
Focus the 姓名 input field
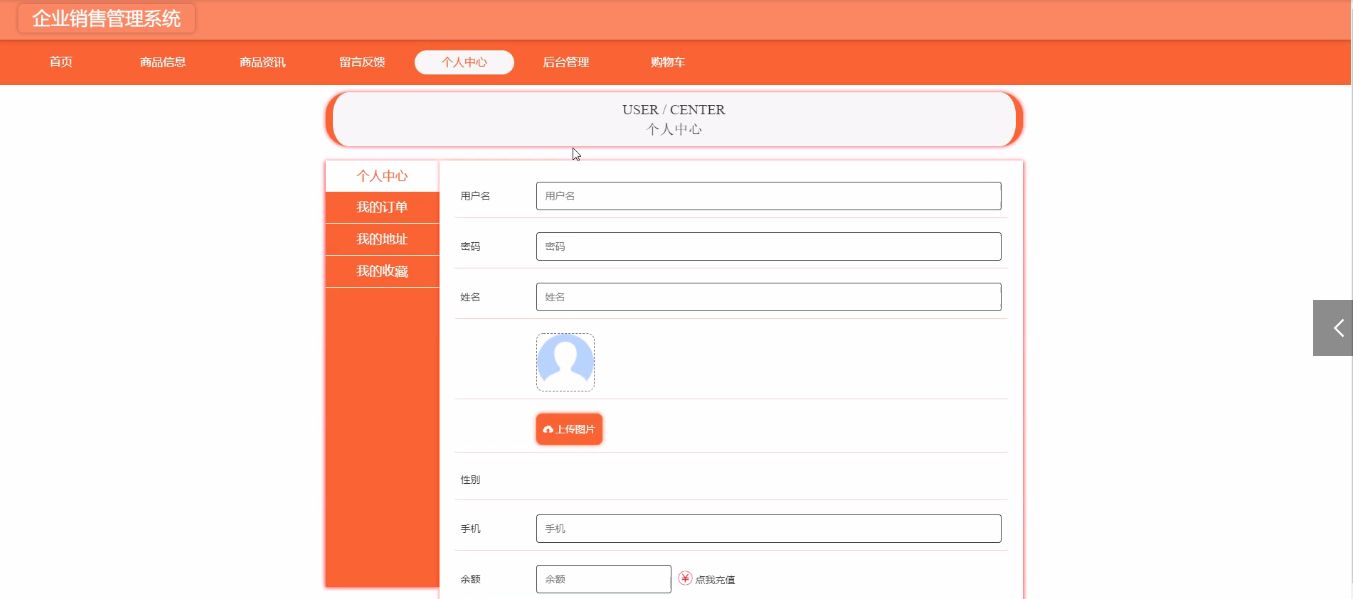pos(768,297)
